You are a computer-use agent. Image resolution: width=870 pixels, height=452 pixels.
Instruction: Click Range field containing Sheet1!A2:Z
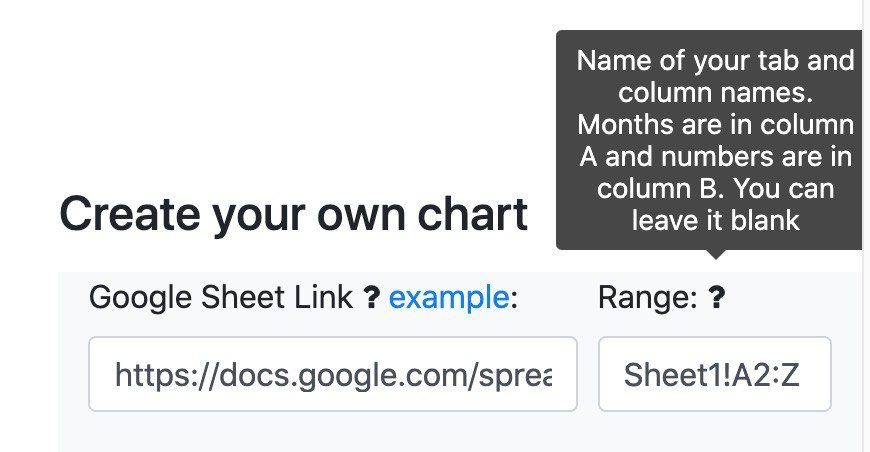tap(714, 374)
